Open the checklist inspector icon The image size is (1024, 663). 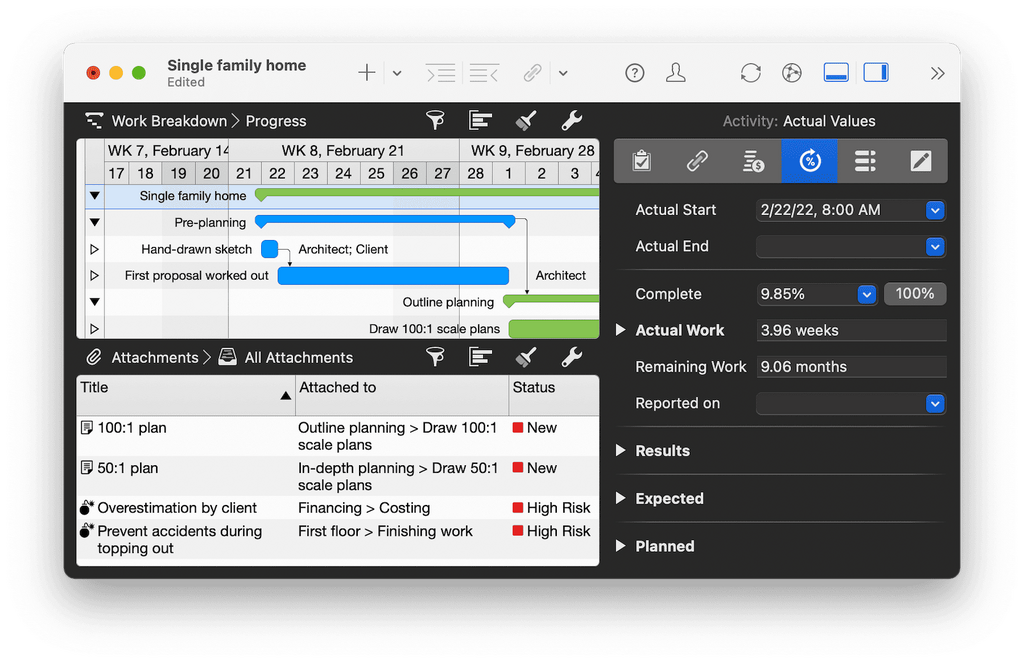coord(641,160)
